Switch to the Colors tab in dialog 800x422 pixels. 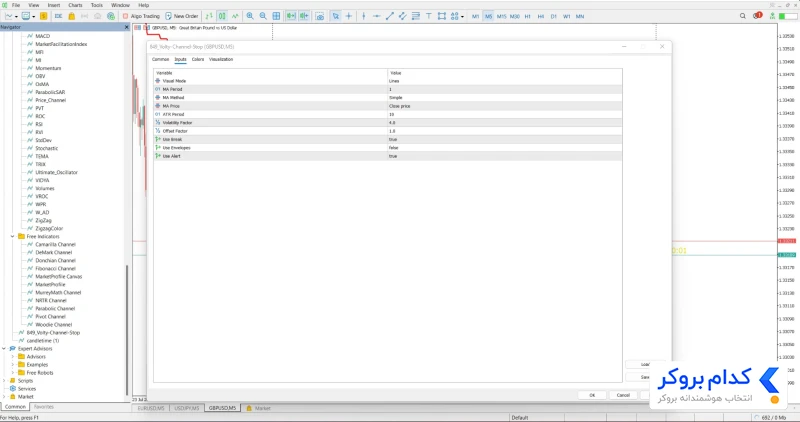coord(198,59)
